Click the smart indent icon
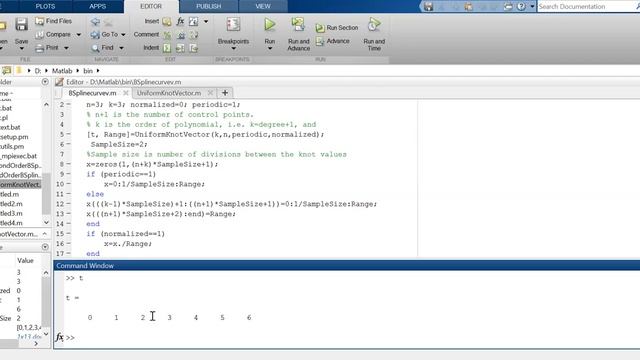 pos(167,48)
